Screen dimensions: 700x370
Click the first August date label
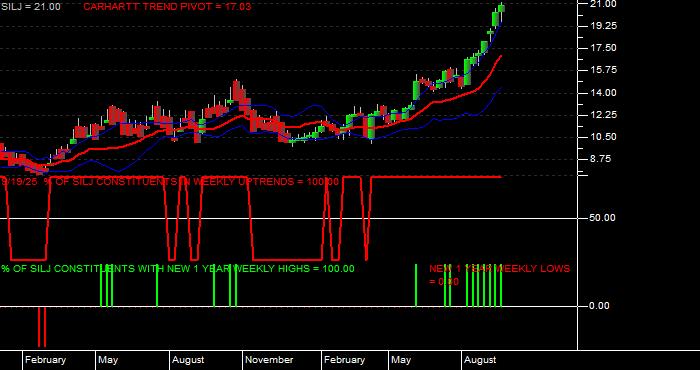click(188, 360)
